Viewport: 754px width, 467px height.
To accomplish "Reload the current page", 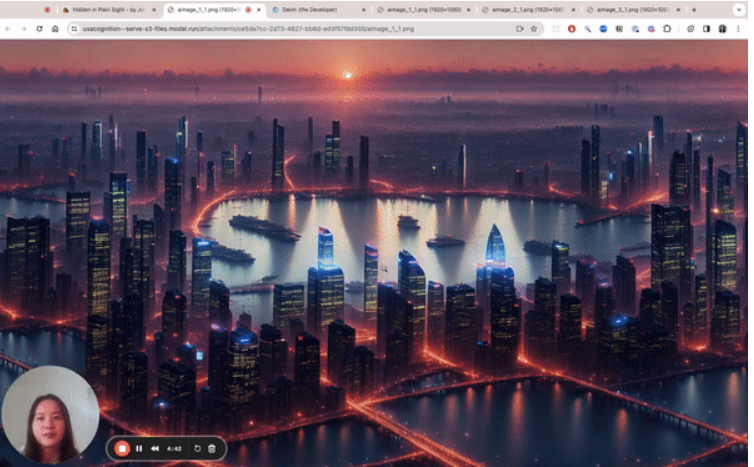I will [40, 29].
